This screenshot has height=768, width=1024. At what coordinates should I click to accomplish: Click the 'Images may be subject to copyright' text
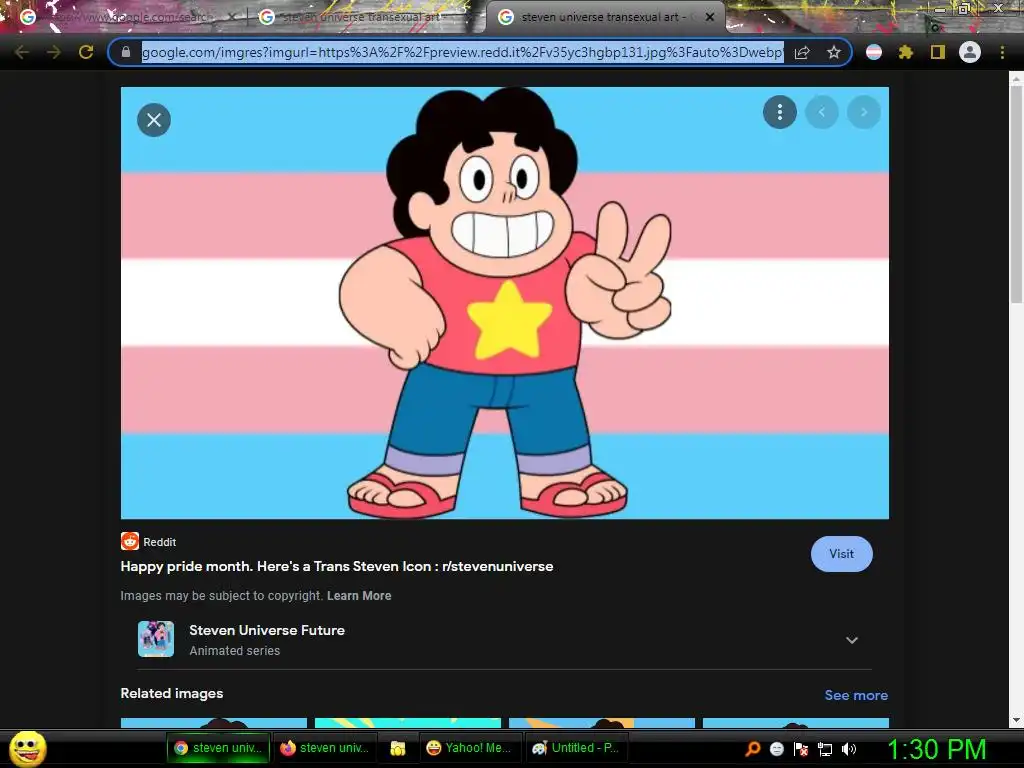[x=221, y=596]
